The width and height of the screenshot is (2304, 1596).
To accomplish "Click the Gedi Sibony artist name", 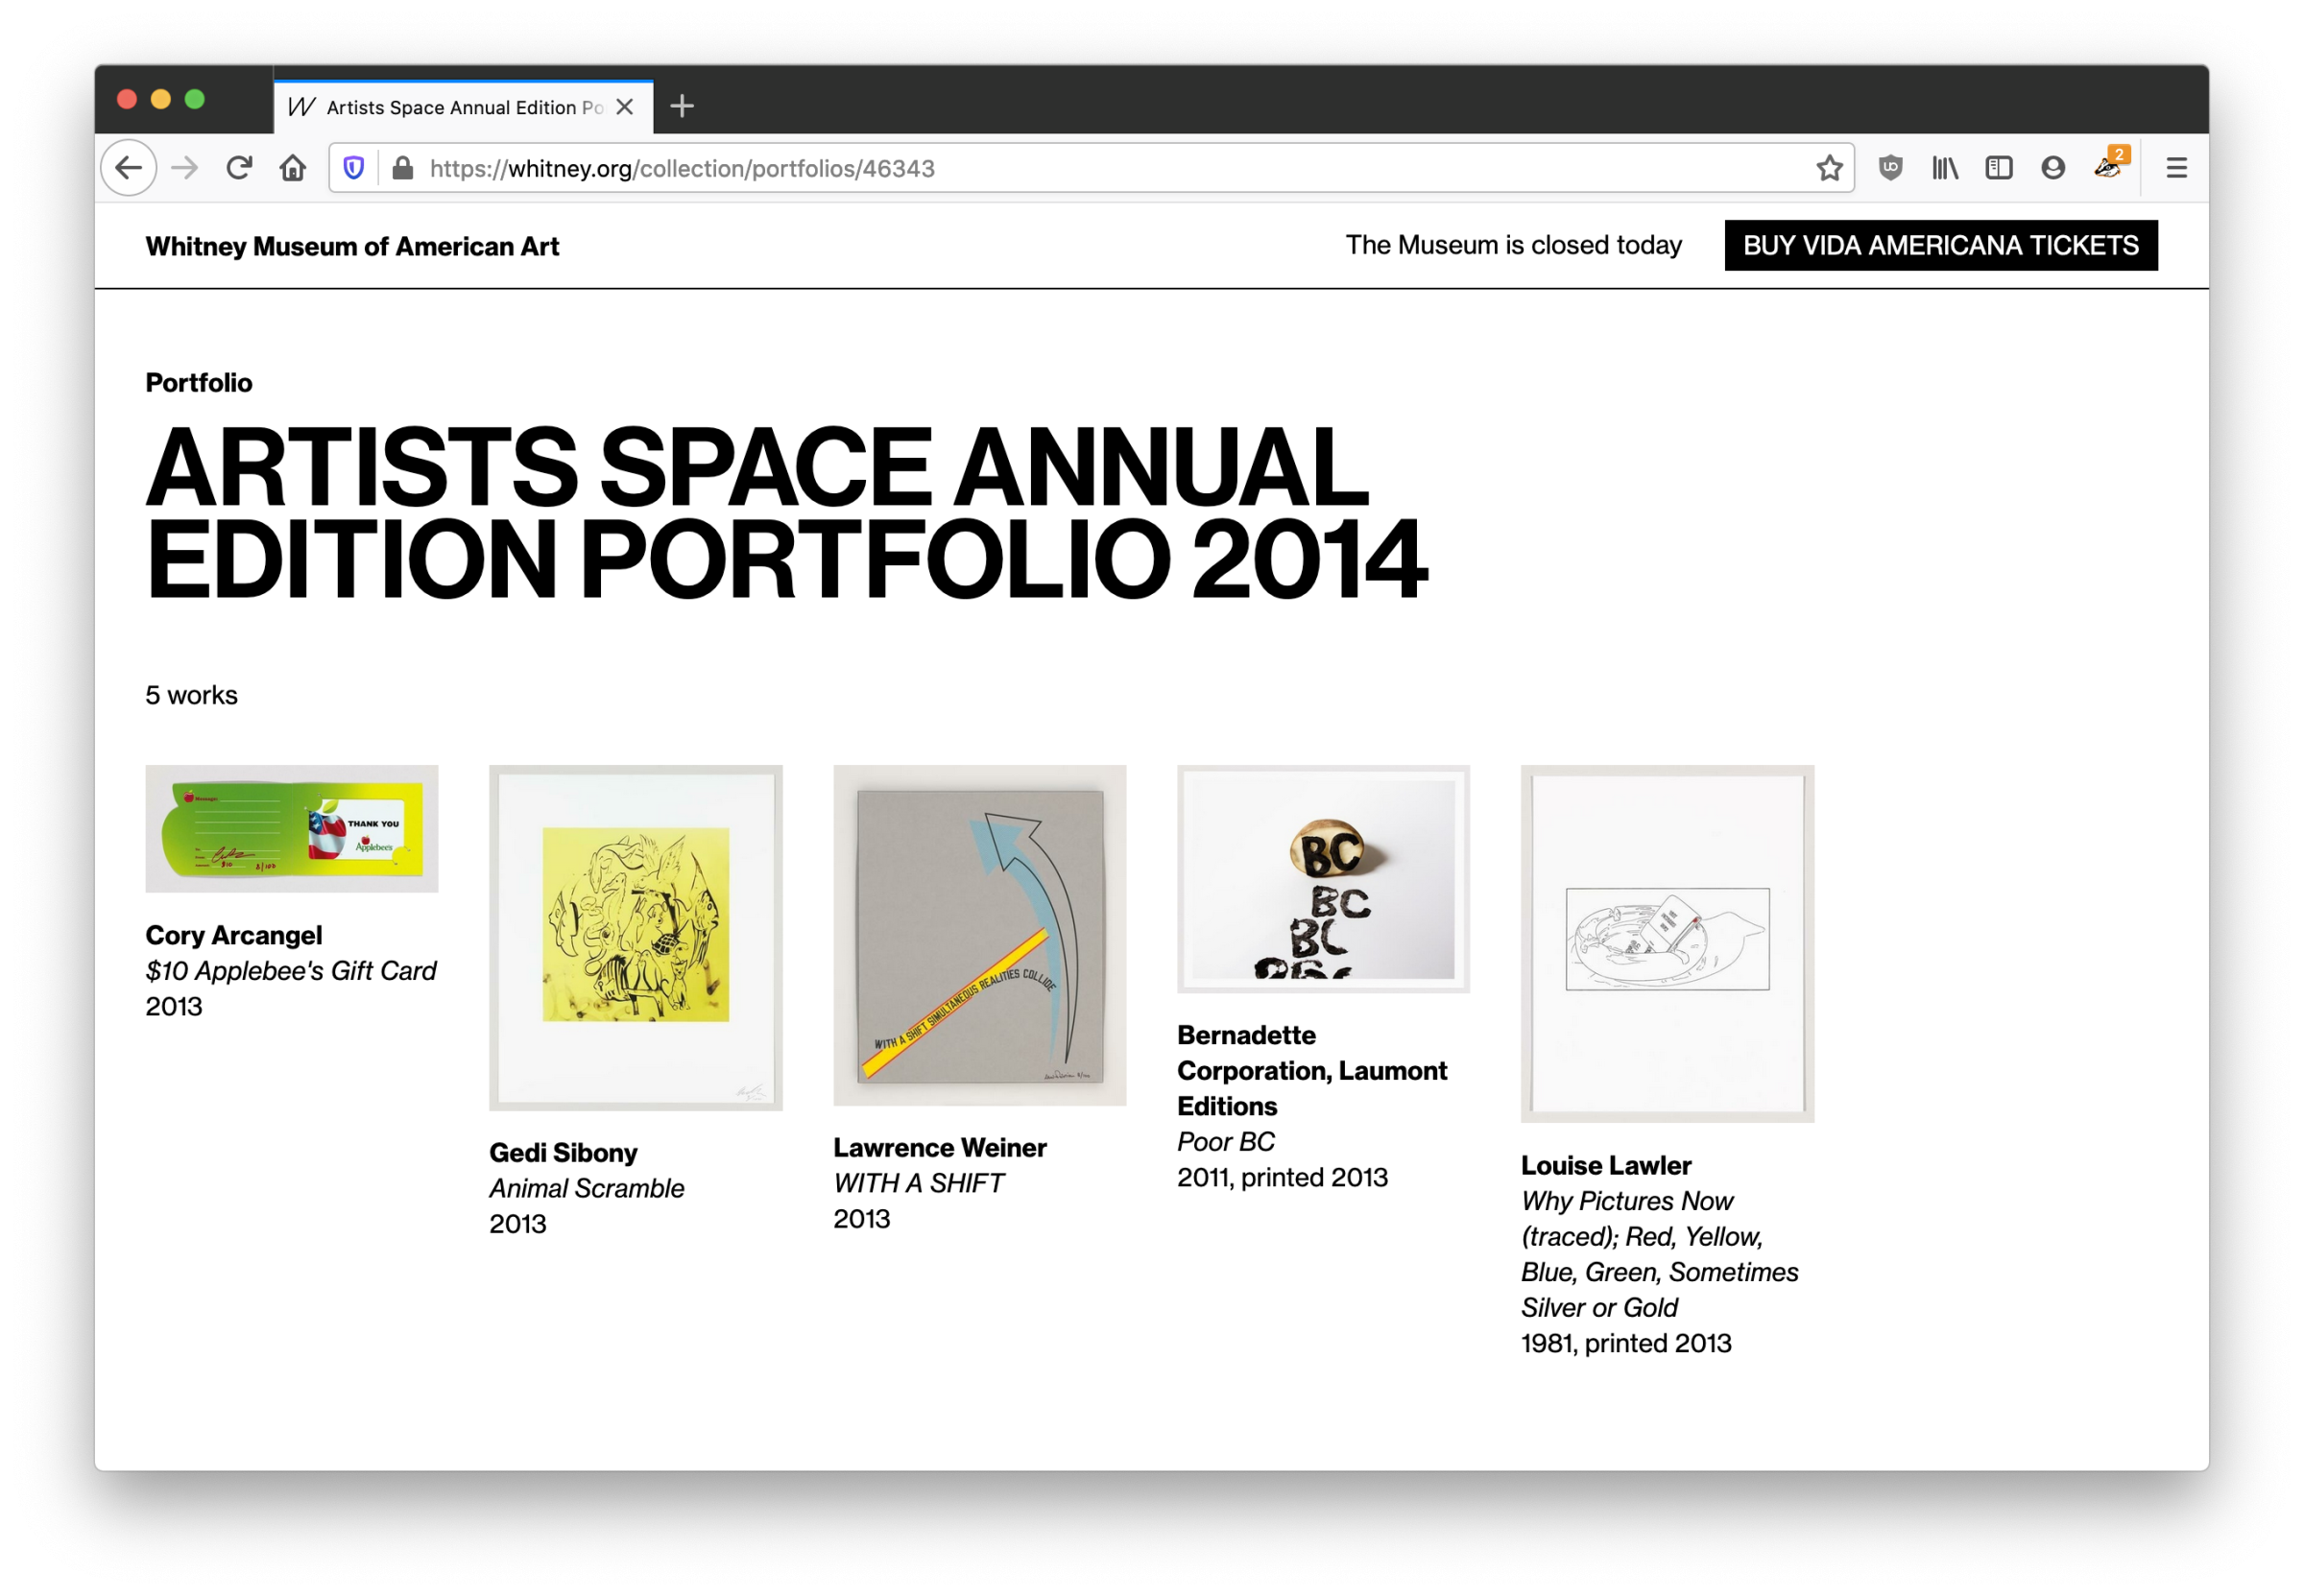I will tap(563, 1153).
